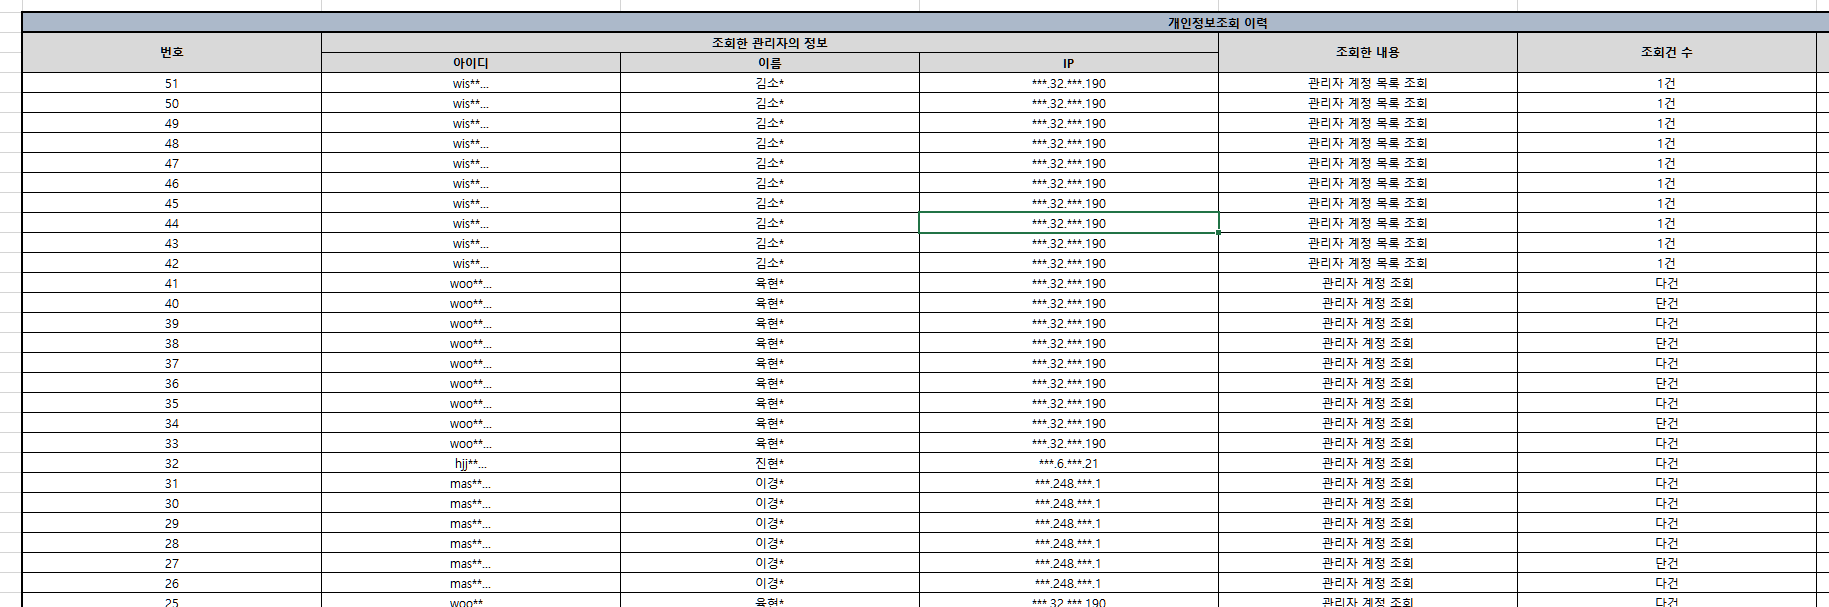This screenshot has width=1829, height=607.
Task: Select the 'IP' sub-header cell
Action: pyautogui.click(x=1068, y=63)
